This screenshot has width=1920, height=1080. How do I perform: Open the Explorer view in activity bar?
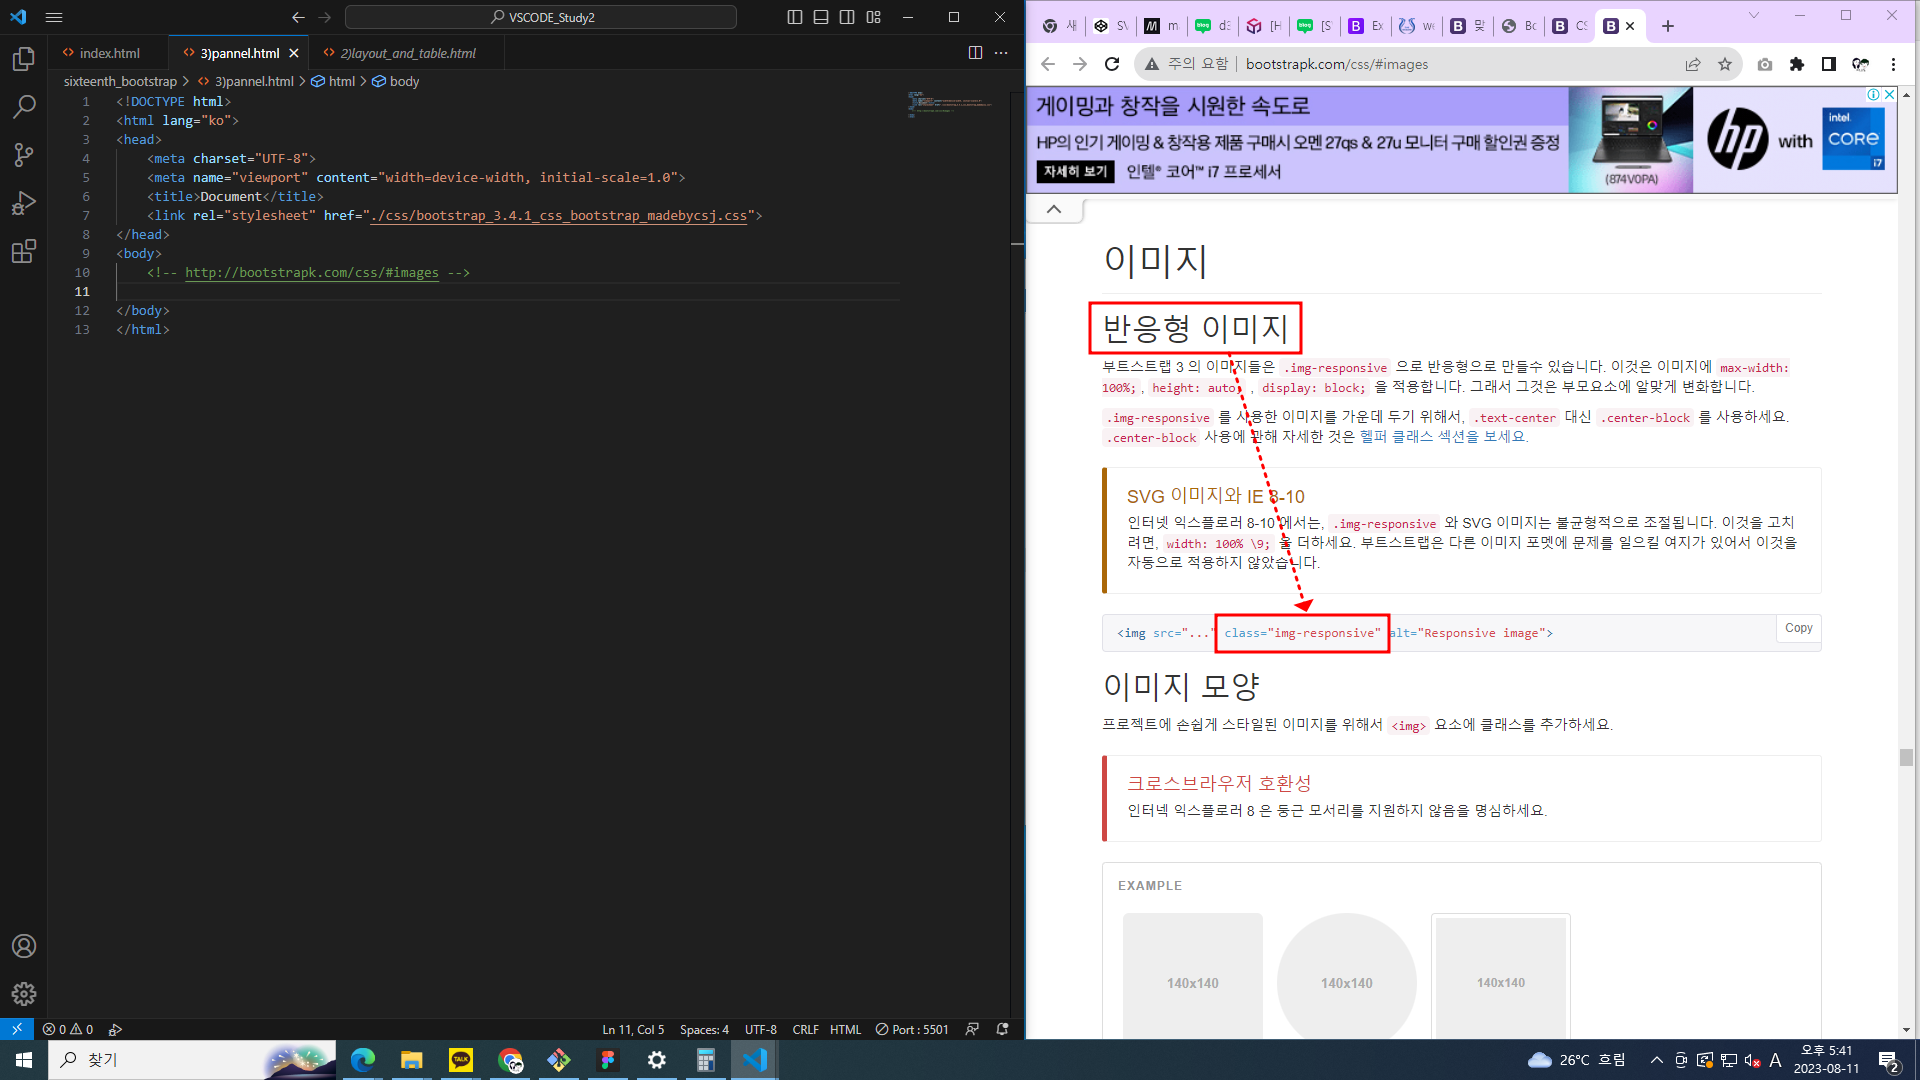point(24,59)
